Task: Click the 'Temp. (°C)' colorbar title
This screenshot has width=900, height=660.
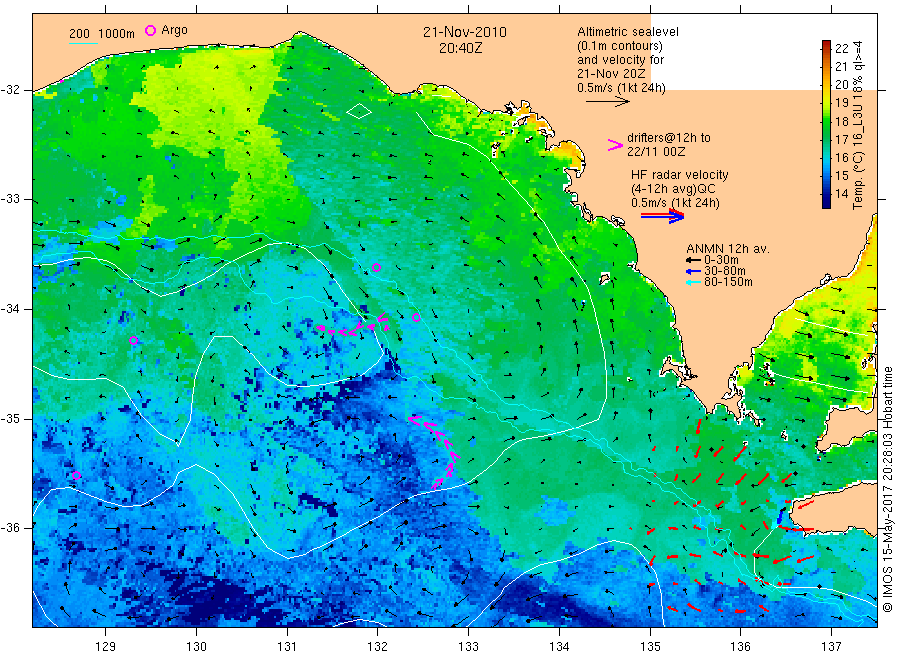Action: (x=858, y=178)
